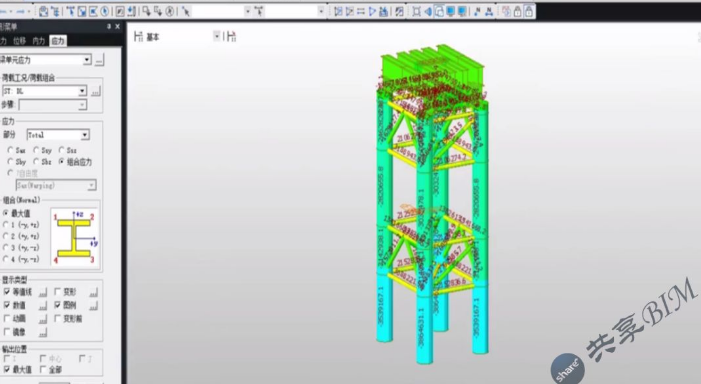The height and width of the screenshot is (384, 701).
Task: Click the diagonal-striped square icon
Action: 399,11
